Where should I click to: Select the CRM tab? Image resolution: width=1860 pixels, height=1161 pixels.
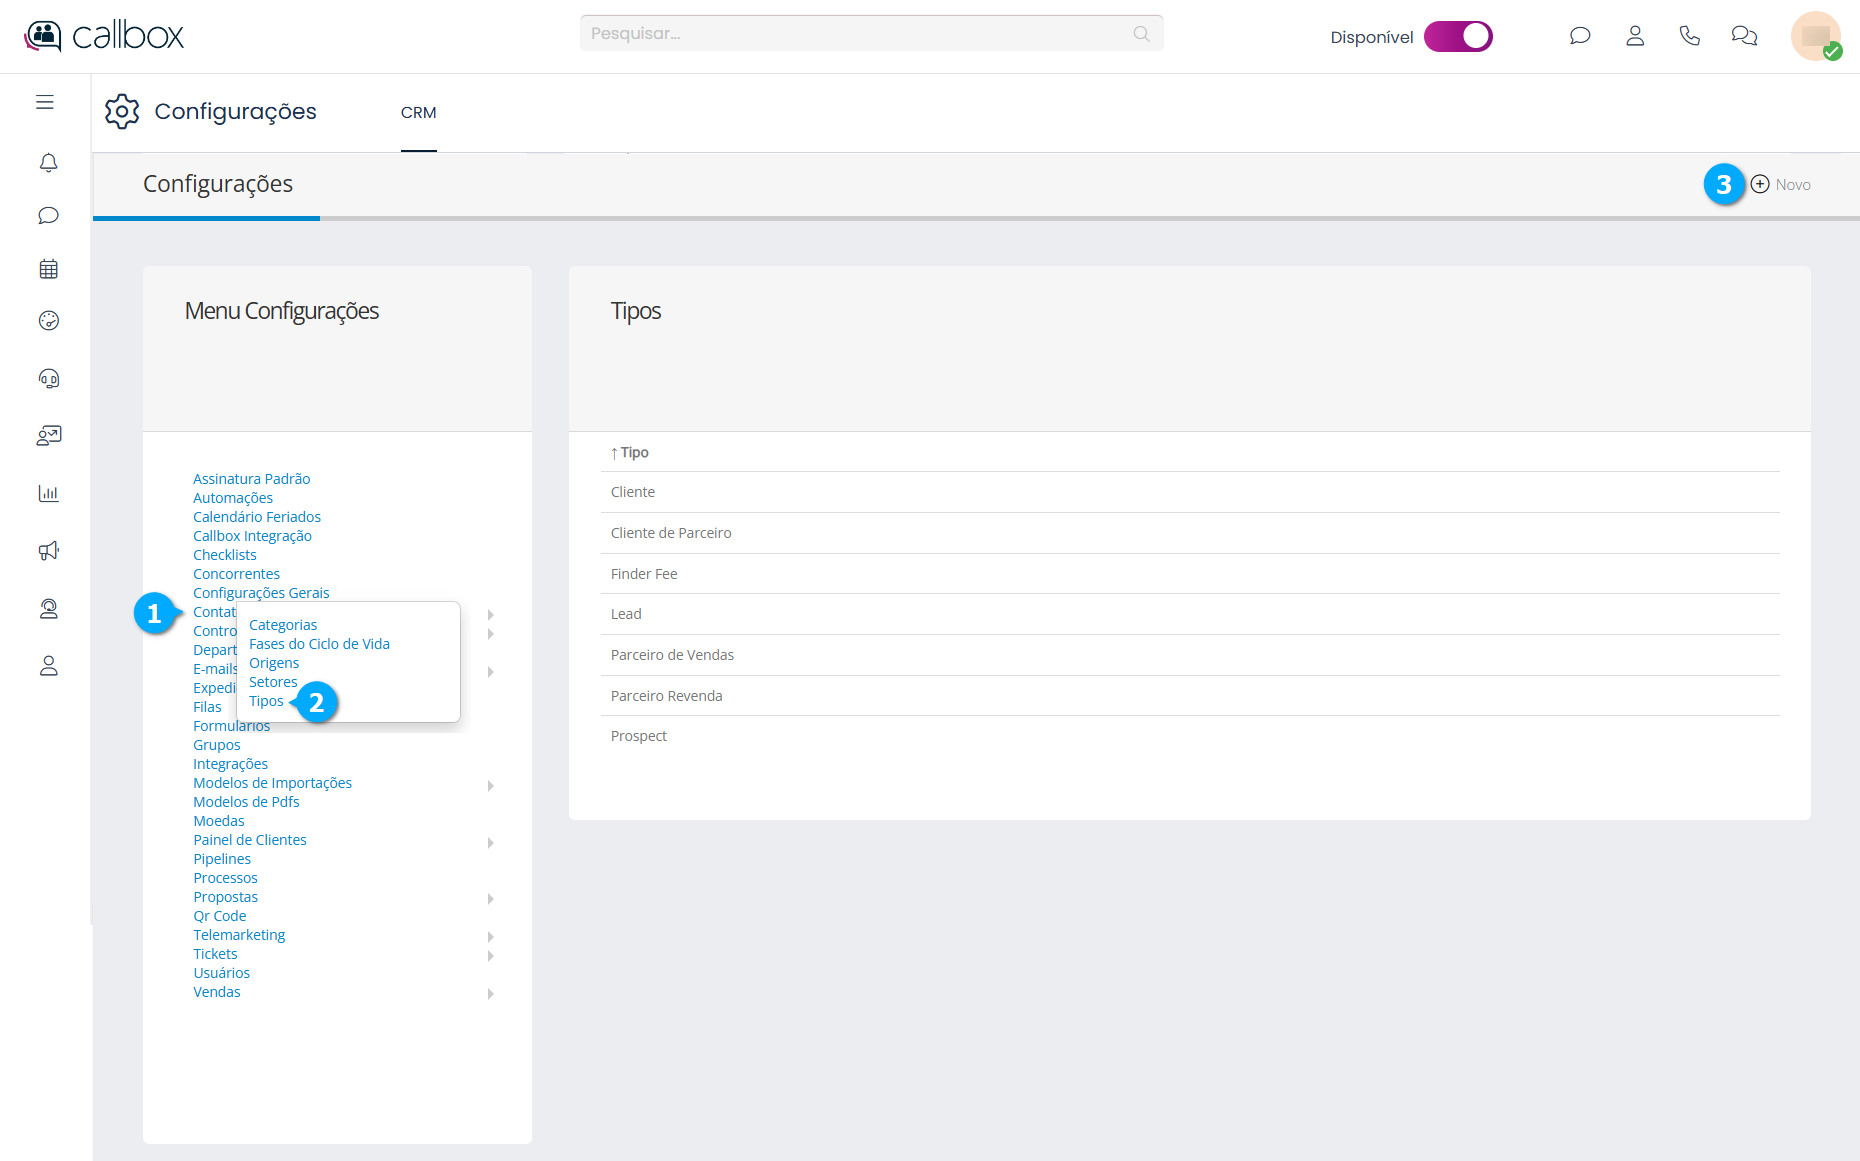[x=418, y=113]
